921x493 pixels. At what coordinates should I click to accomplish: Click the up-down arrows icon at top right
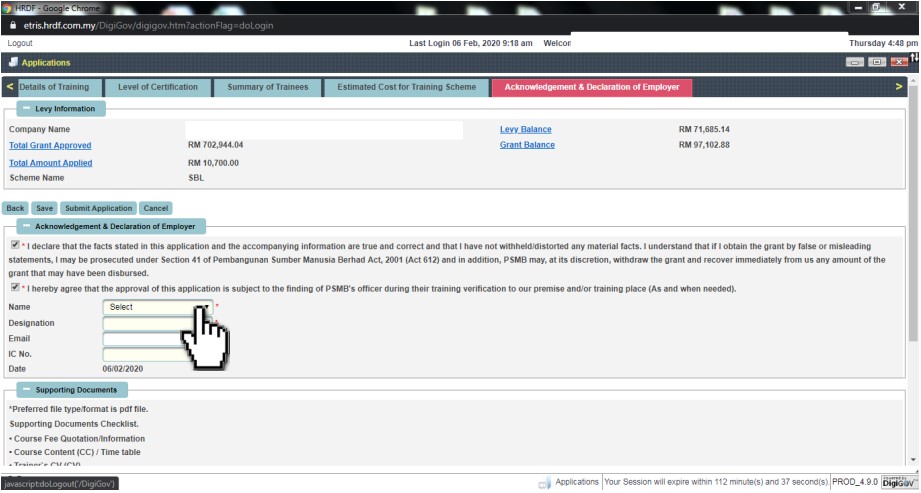pyautogui.click(x=914, y=58)
